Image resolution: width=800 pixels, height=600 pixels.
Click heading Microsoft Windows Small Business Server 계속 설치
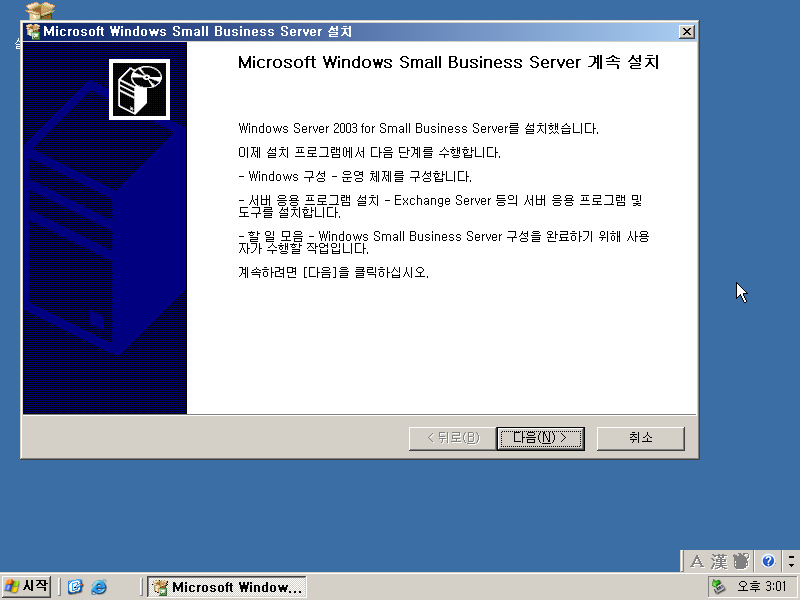[x=448, y=62]
